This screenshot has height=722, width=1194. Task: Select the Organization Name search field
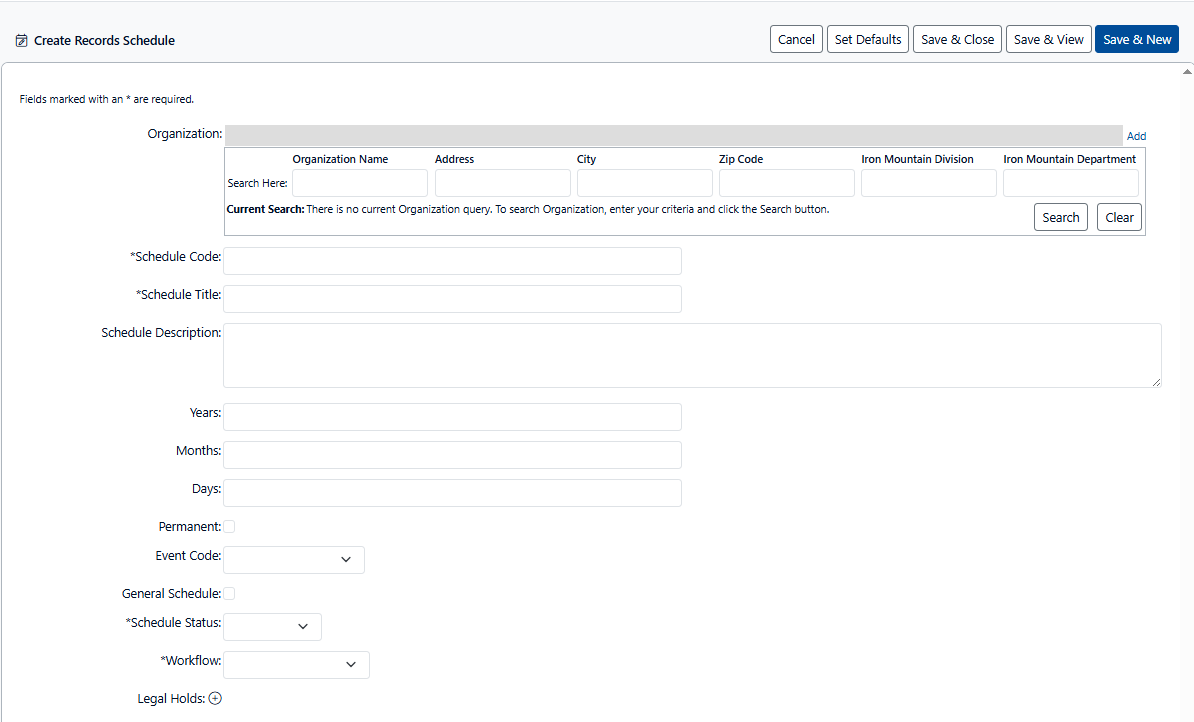(x=360, y=183)
